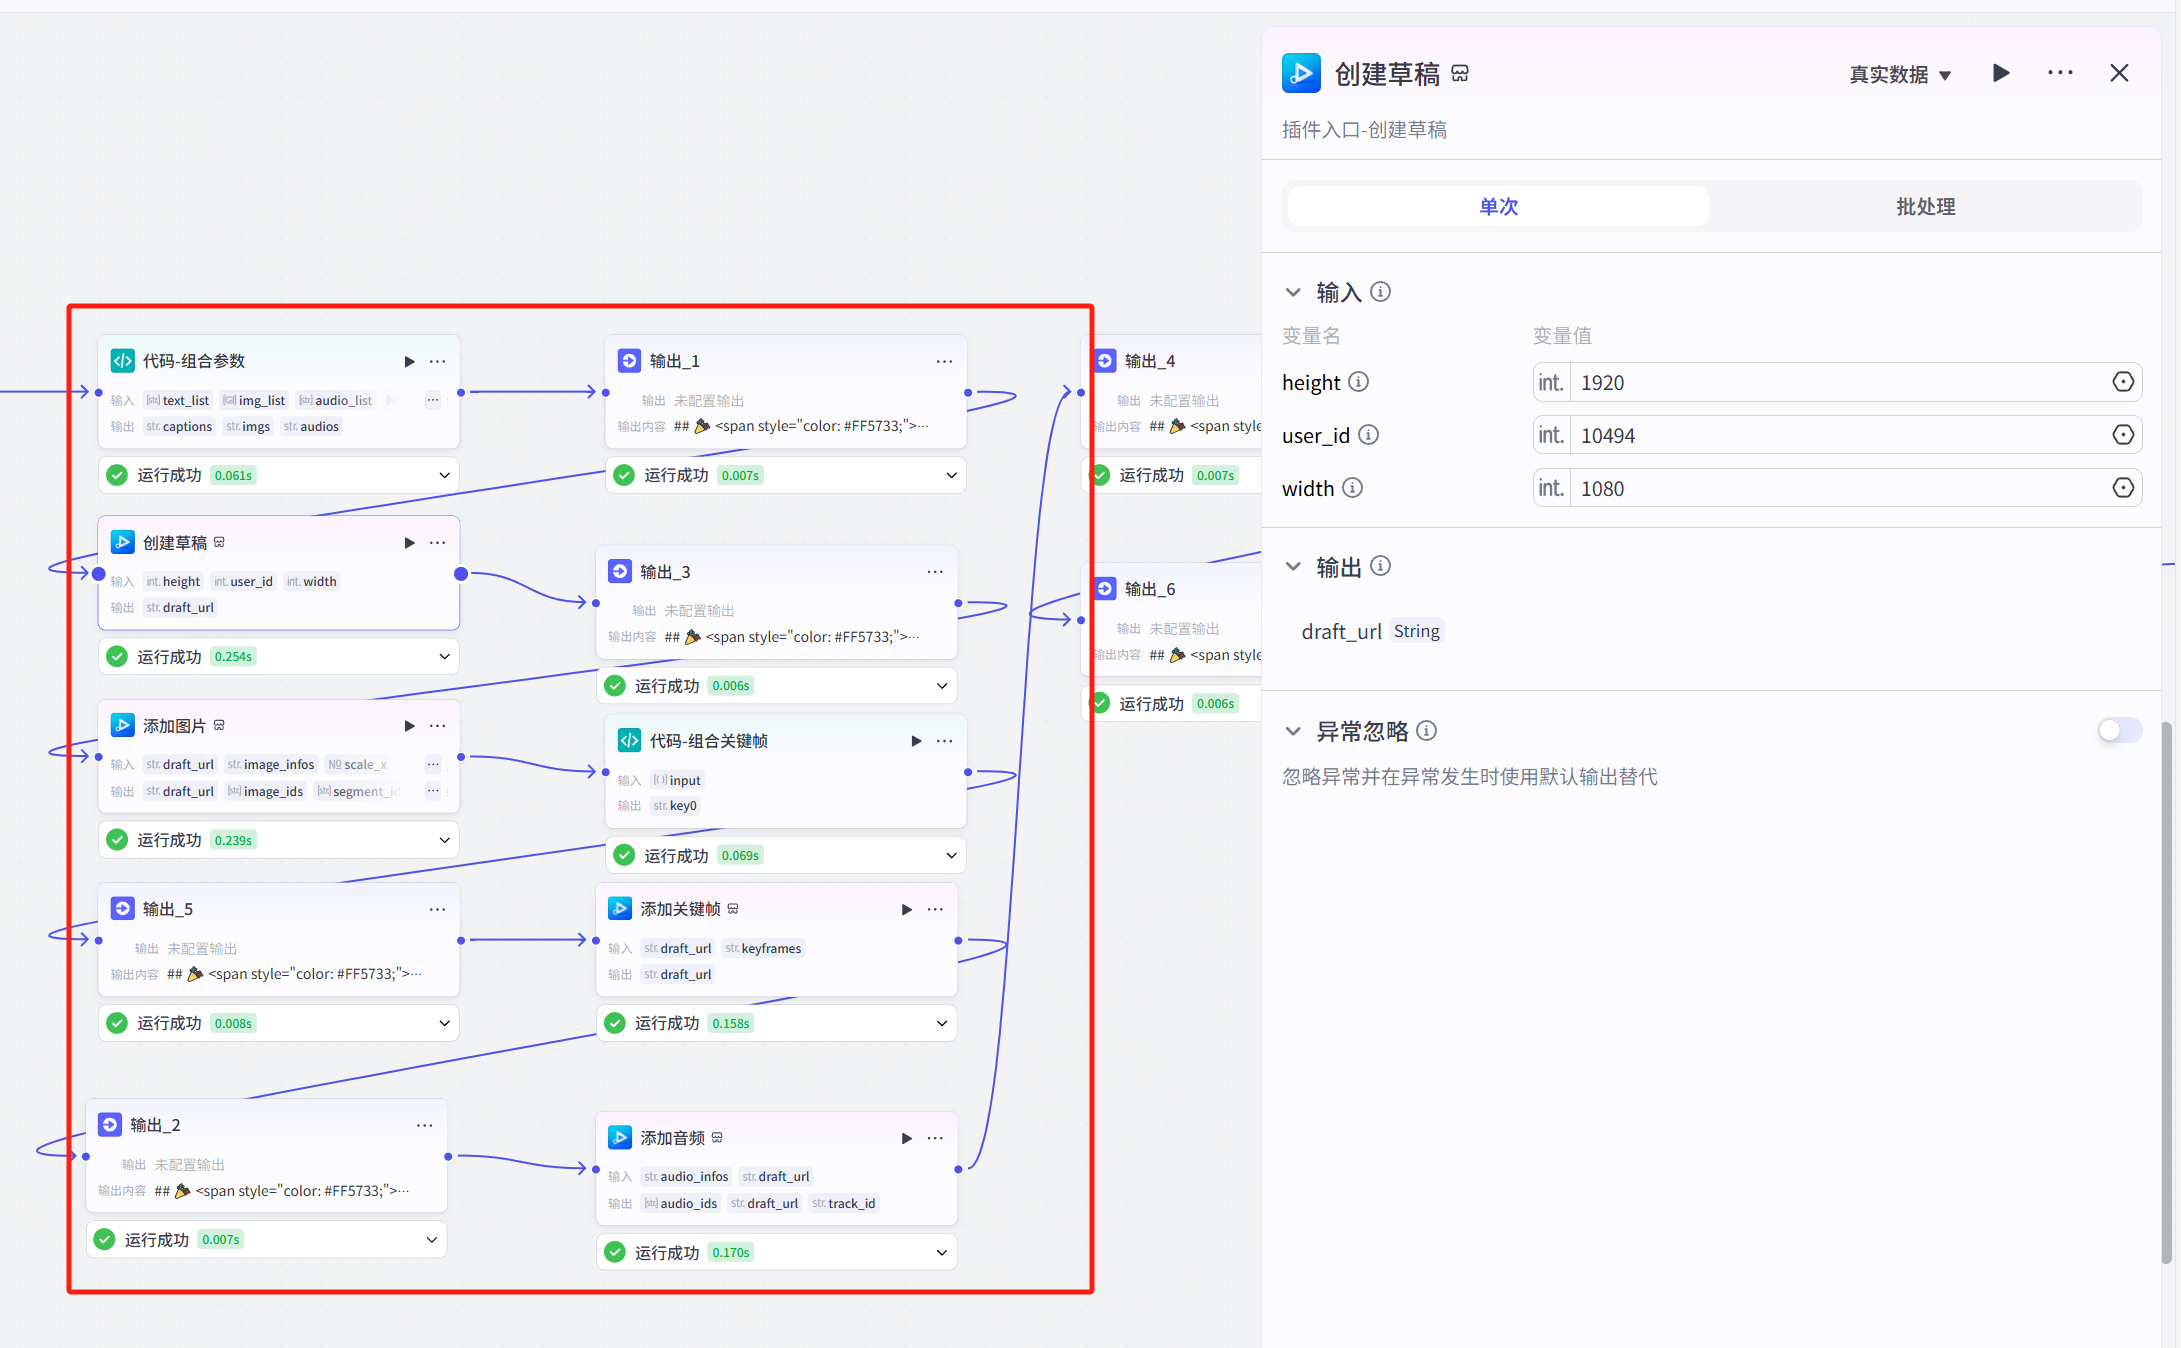The width and height of the screenshot is (2181, 1348).
Task: Collapse the 输出 section chevron
Action: tap(1293, 567)
